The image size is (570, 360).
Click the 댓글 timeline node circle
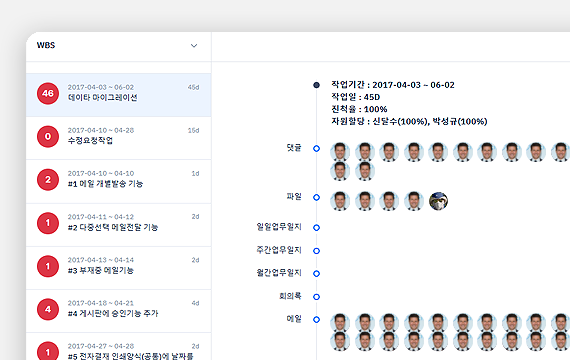[317, 148]
